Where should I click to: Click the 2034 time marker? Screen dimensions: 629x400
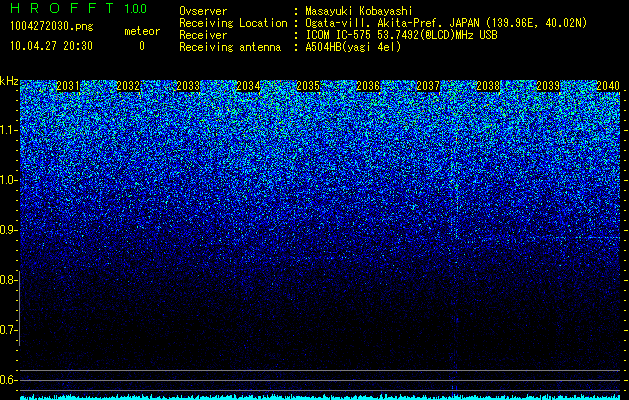click(x=248, y=86)
